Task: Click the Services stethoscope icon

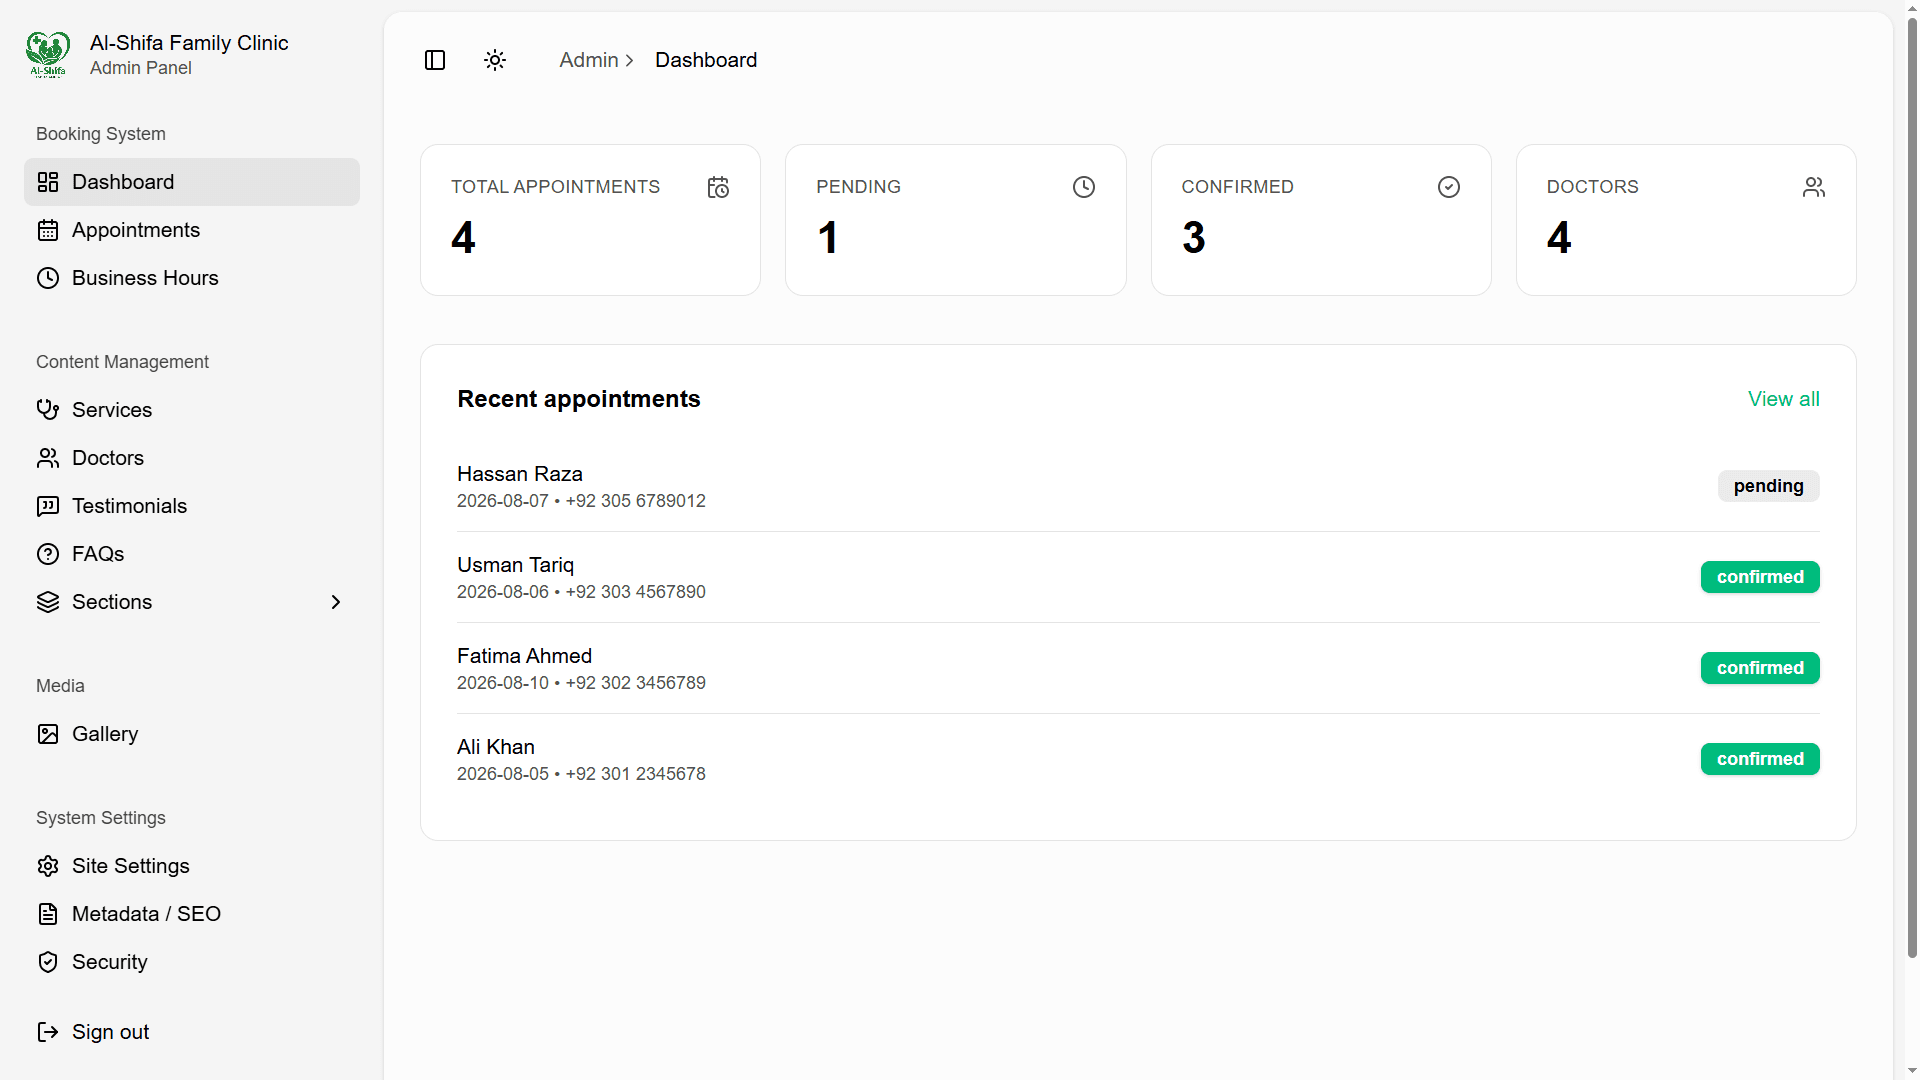Action: tap(48, 410)
